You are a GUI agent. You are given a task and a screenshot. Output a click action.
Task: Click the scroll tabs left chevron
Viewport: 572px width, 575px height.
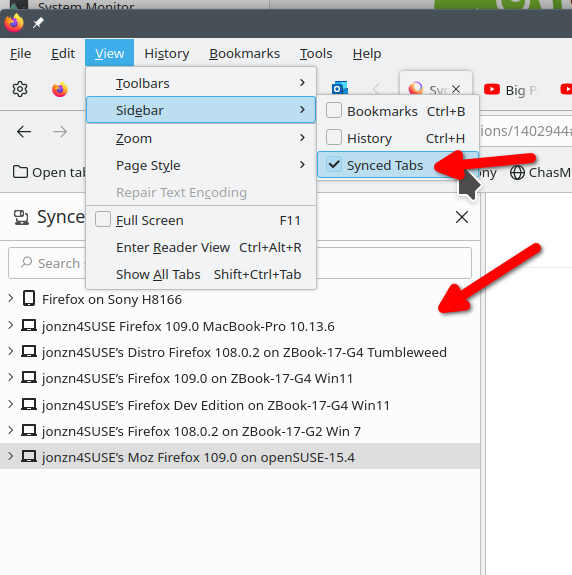pyautogui.click(x=376, y=89)
